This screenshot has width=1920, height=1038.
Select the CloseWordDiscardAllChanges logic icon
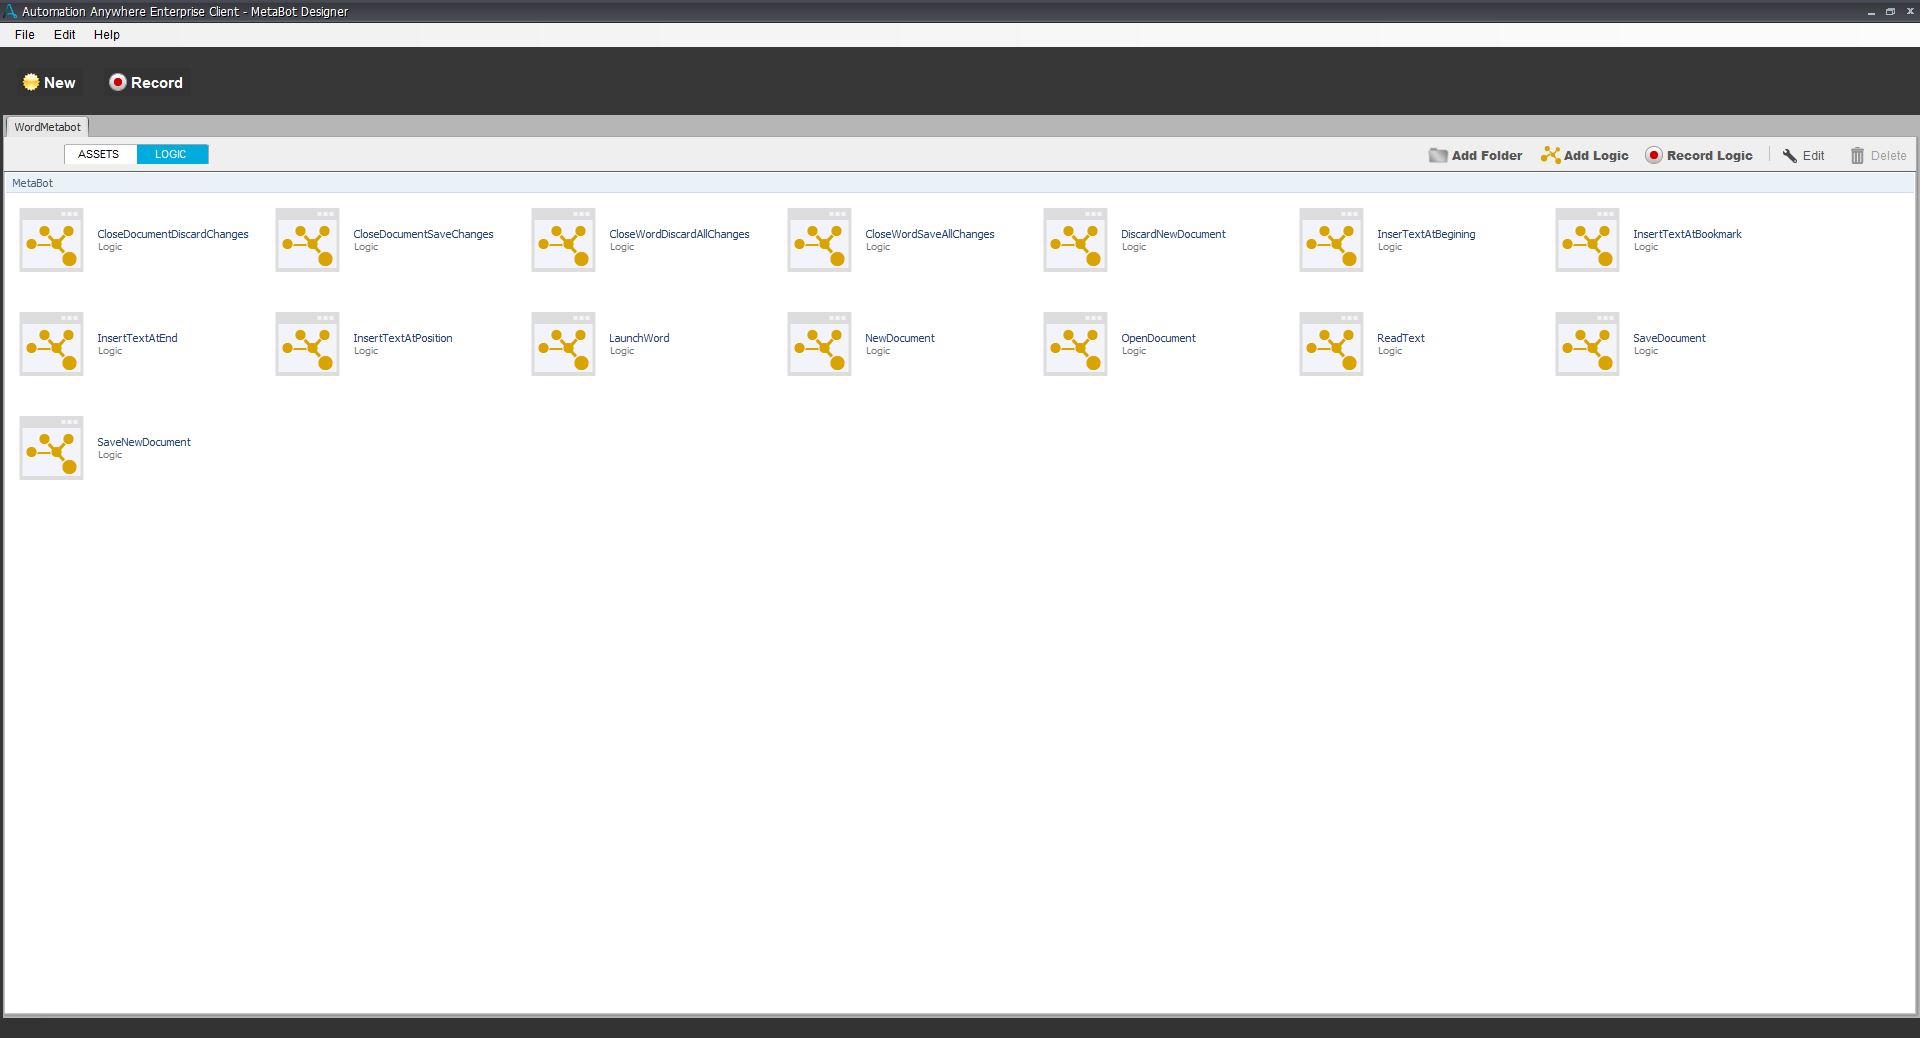click(563, 240)
